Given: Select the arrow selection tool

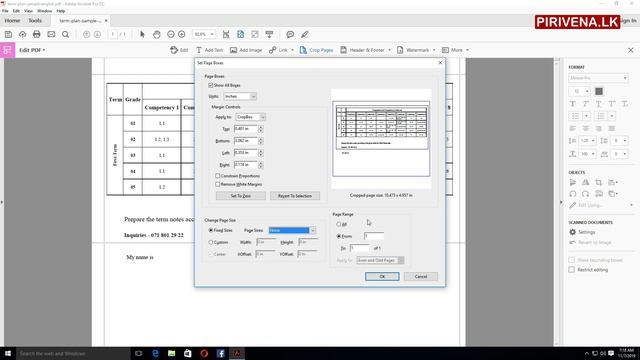Looking at the screenshot, I should (142, 34).
